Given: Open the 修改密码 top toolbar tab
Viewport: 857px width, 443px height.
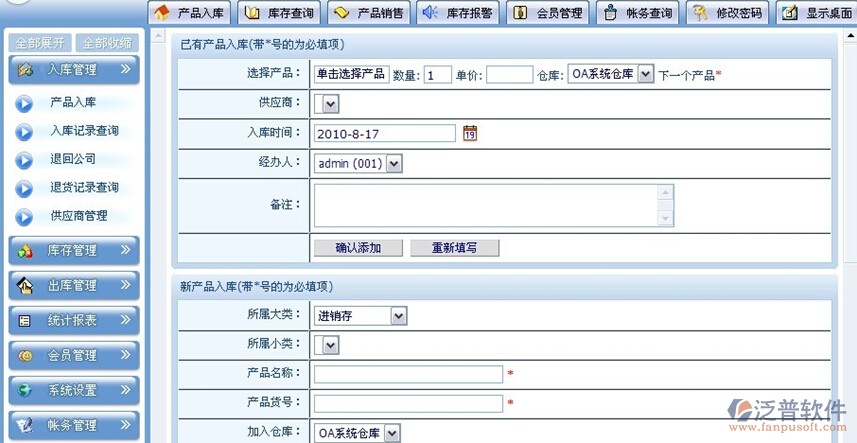Looking at the screenshot, I should pos(727,13).
